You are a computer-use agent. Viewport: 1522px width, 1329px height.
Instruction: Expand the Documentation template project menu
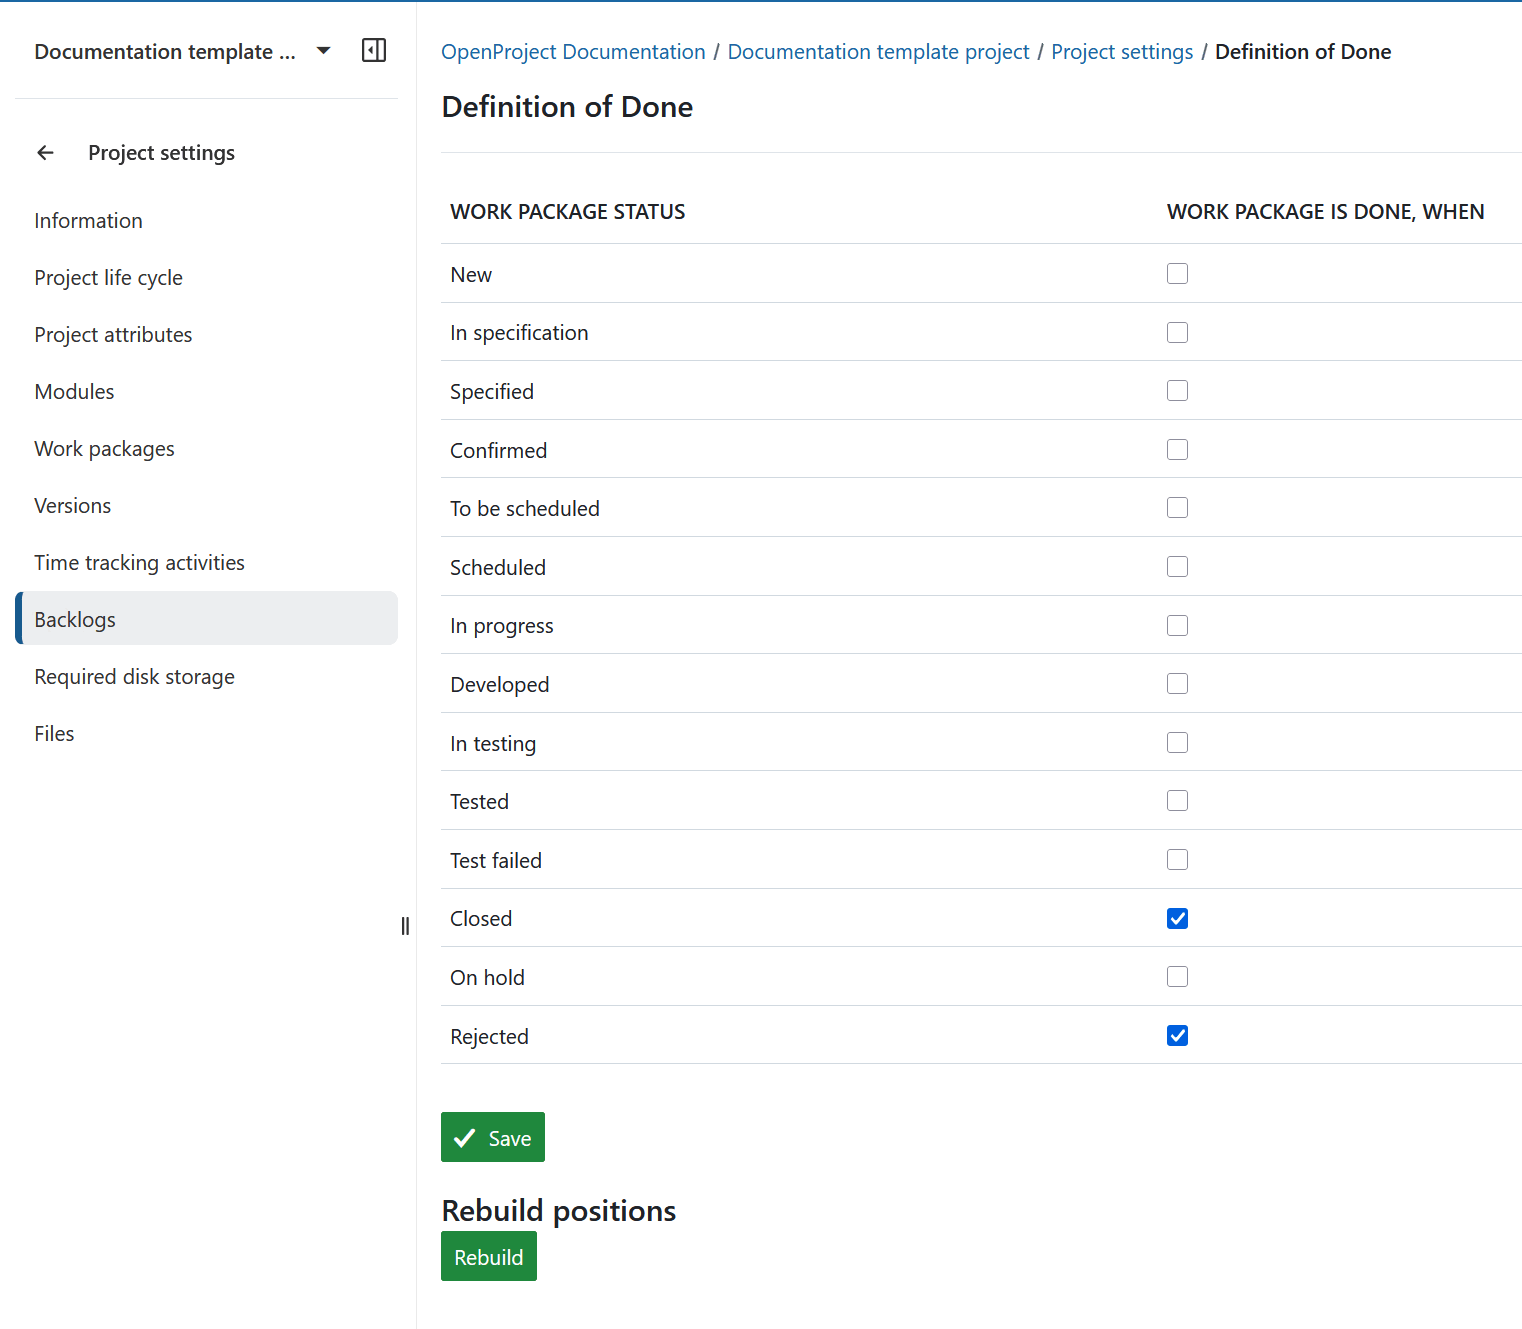(x=322, y=50)
